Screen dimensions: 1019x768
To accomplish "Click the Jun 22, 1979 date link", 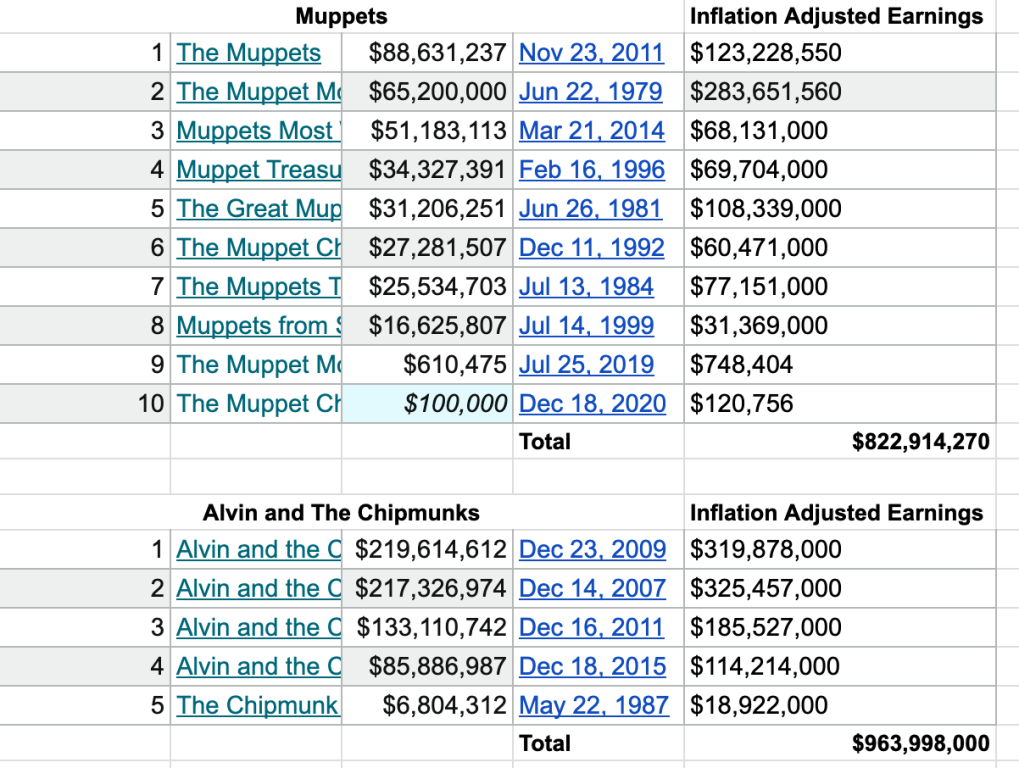I will tap(590, 92).
